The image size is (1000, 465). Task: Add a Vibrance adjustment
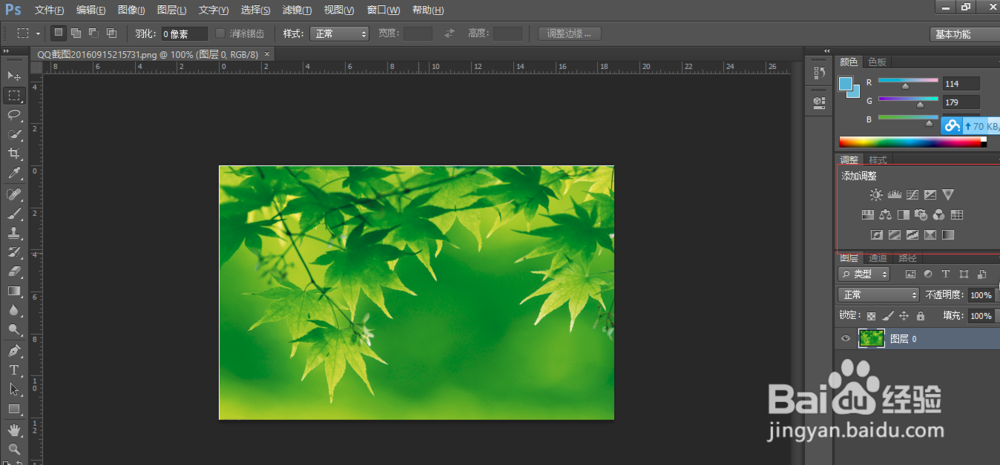click(x=948, y=195)
